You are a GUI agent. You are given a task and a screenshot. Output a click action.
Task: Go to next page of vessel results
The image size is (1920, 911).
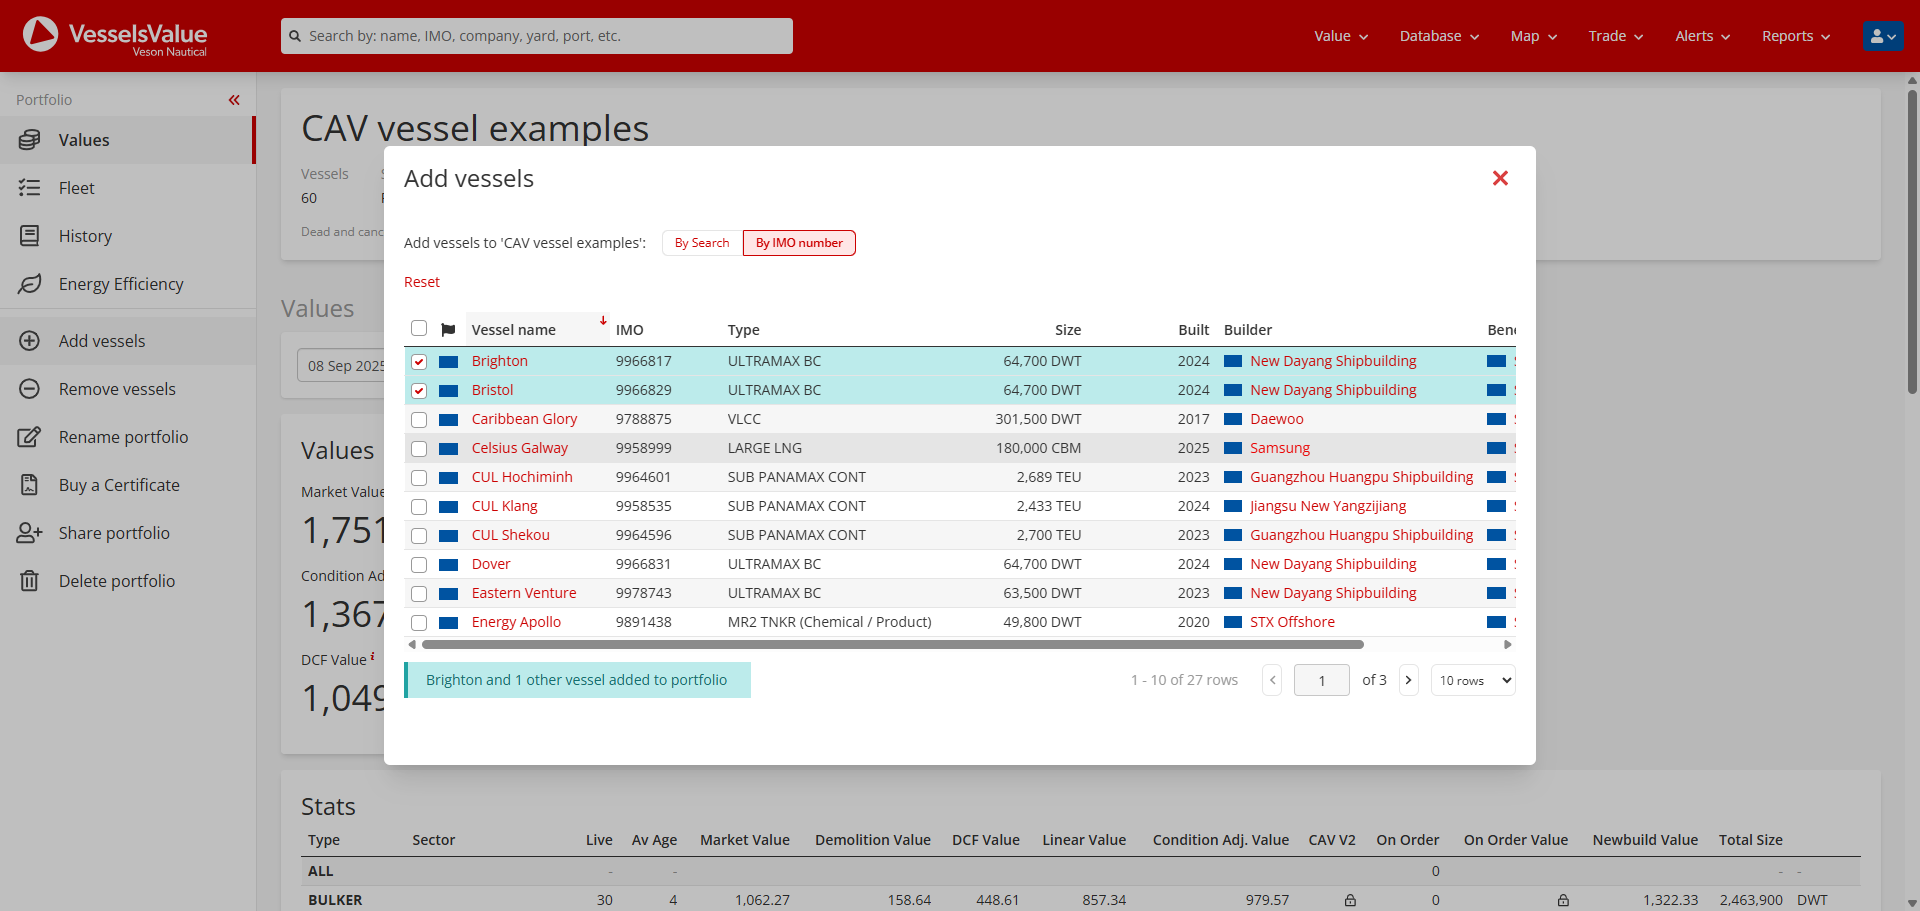point(1408,680)
